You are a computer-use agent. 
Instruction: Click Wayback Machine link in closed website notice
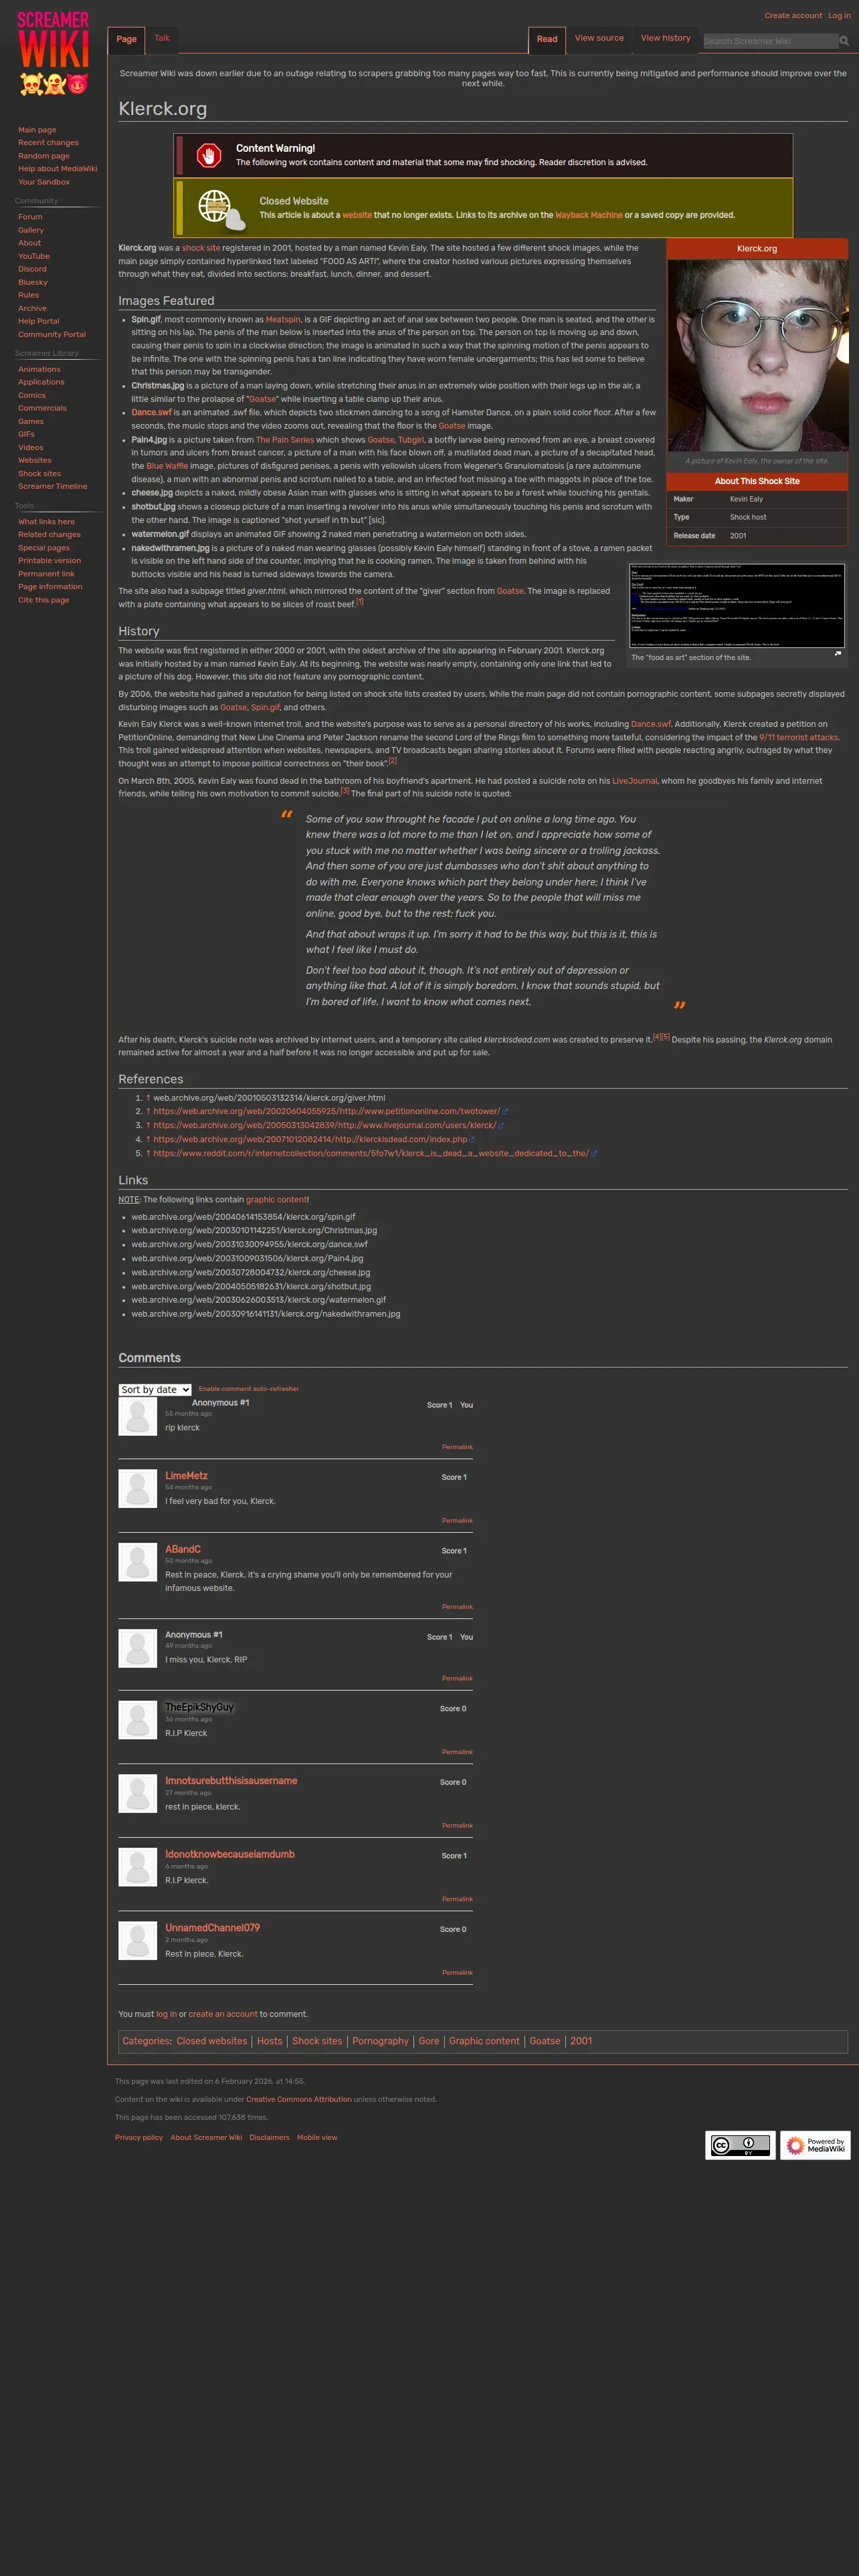(x=589, y=215)
